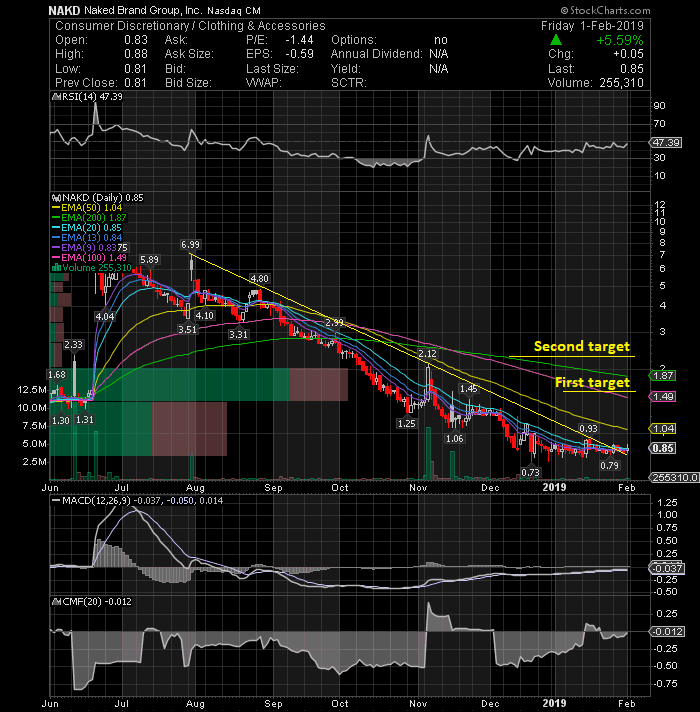Click the 1.45 price label
The image size is (700, 712).
468,389
